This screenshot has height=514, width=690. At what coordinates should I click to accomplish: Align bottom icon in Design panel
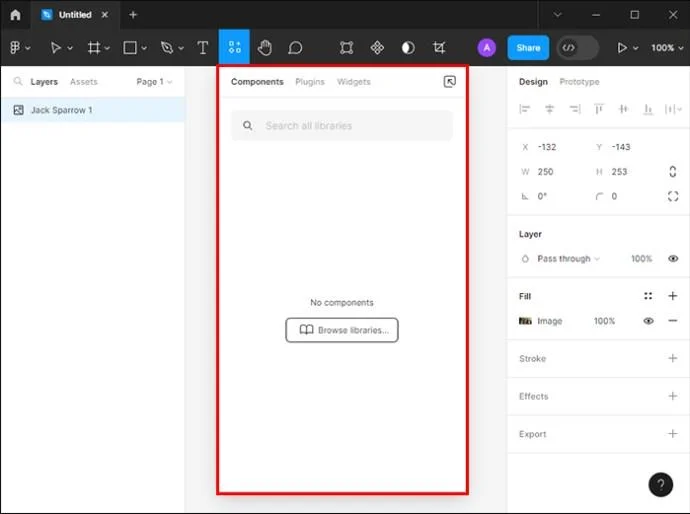[648, 109]
